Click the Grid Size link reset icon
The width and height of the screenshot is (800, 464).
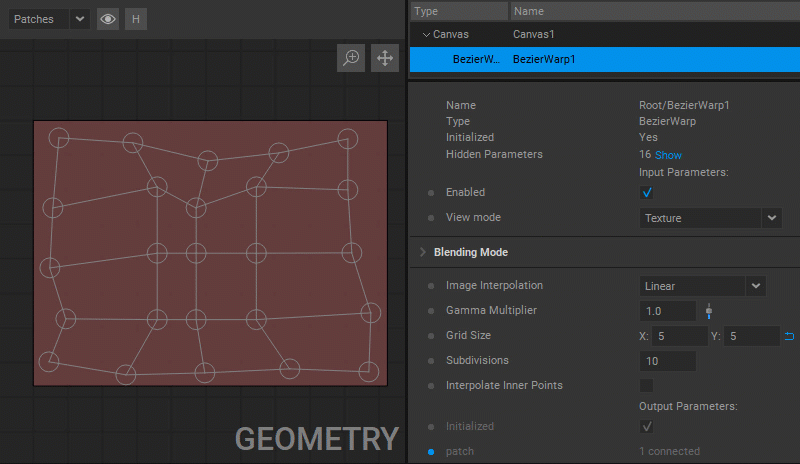pos(789,336)
